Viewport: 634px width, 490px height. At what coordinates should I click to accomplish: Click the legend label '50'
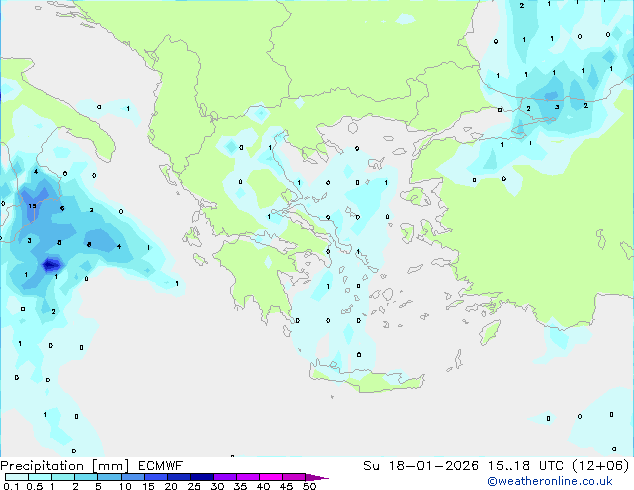pos(309,486)
